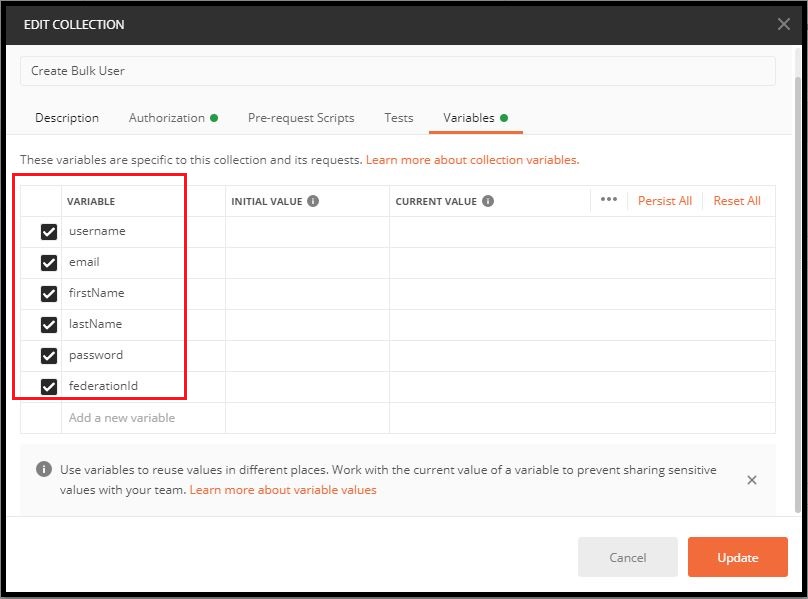Disable the federationId variable checkbox
Screen dimensions: 808x599
pos(49,387)
